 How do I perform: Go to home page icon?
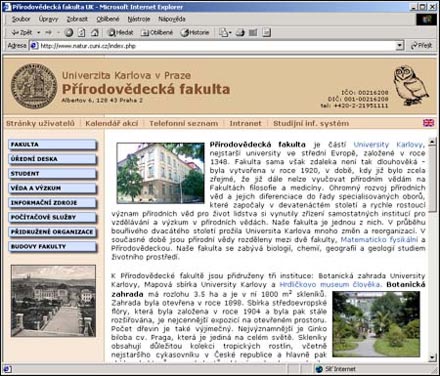pyautogui.click(x=95, y=33)
